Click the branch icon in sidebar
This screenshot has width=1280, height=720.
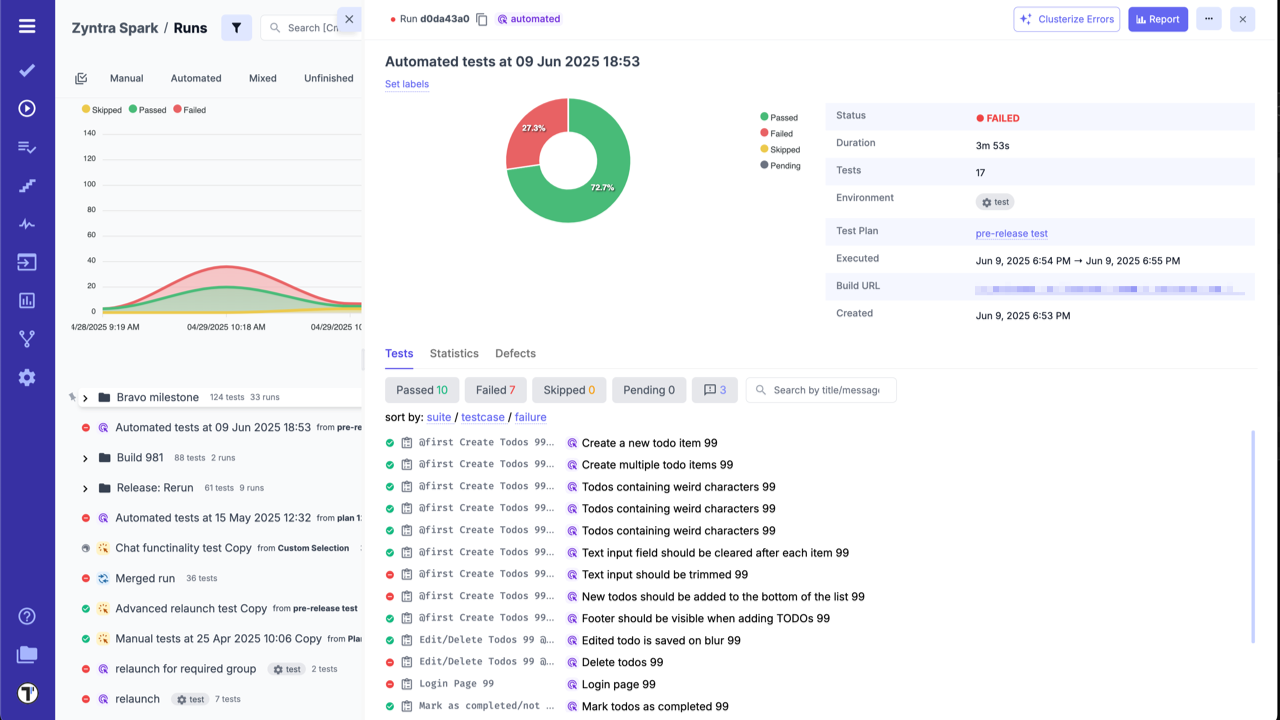[x=27, y=339]
